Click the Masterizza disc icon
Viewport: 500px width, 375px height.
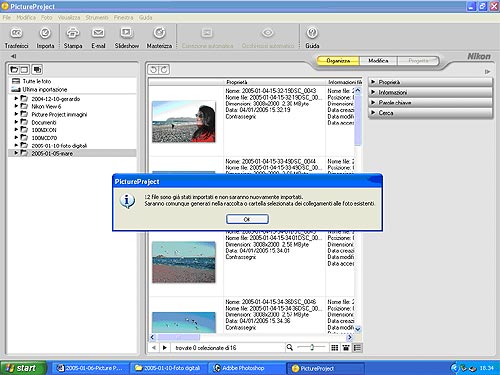coord(159,33)
